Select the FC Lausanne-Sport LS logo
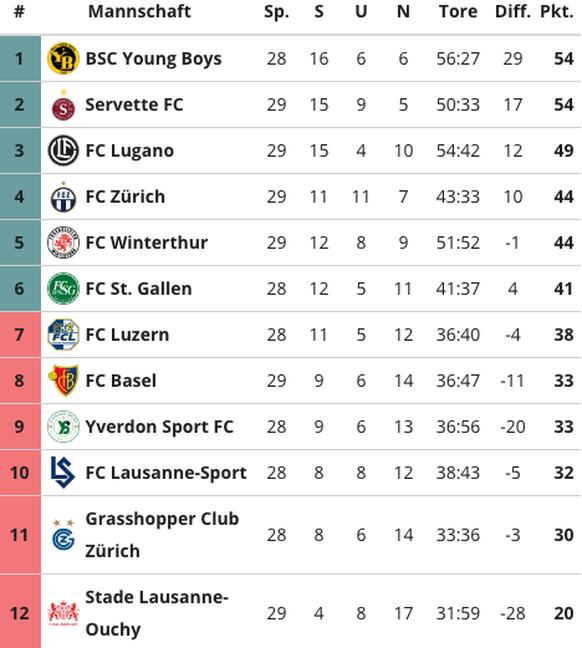The image size is (582, 648). 63,472
